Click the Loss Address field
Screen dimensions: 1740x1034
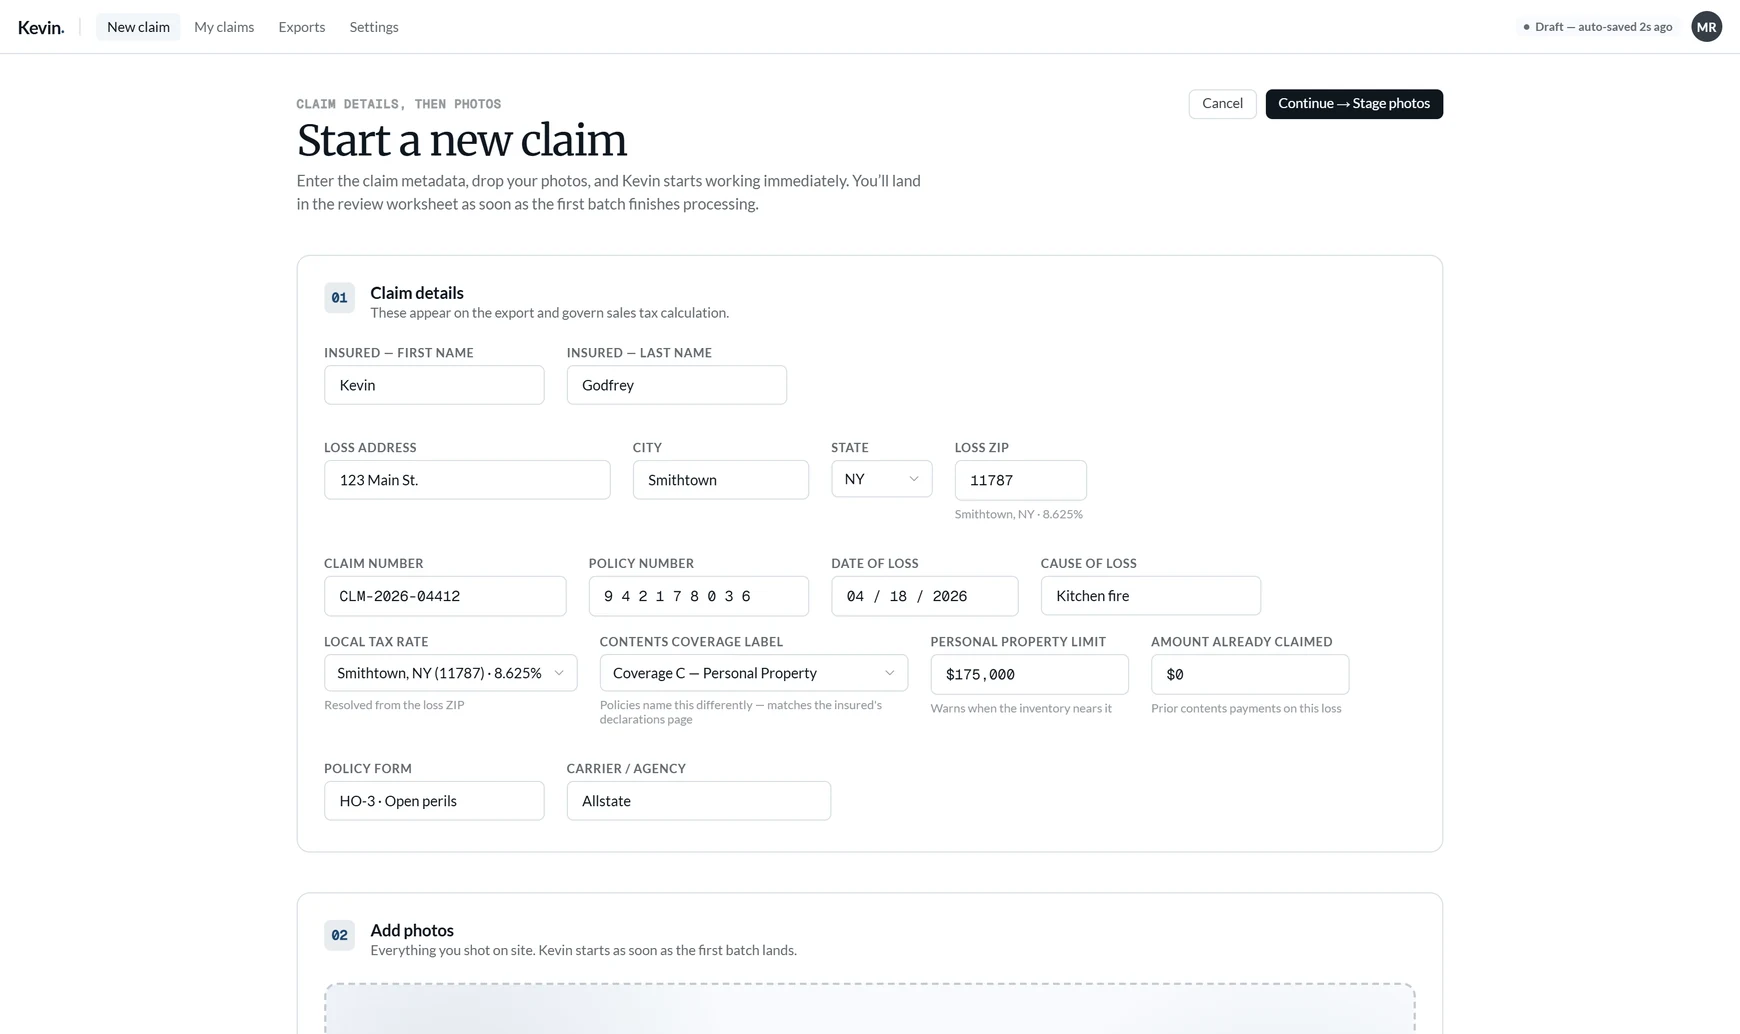click(467, 480)
